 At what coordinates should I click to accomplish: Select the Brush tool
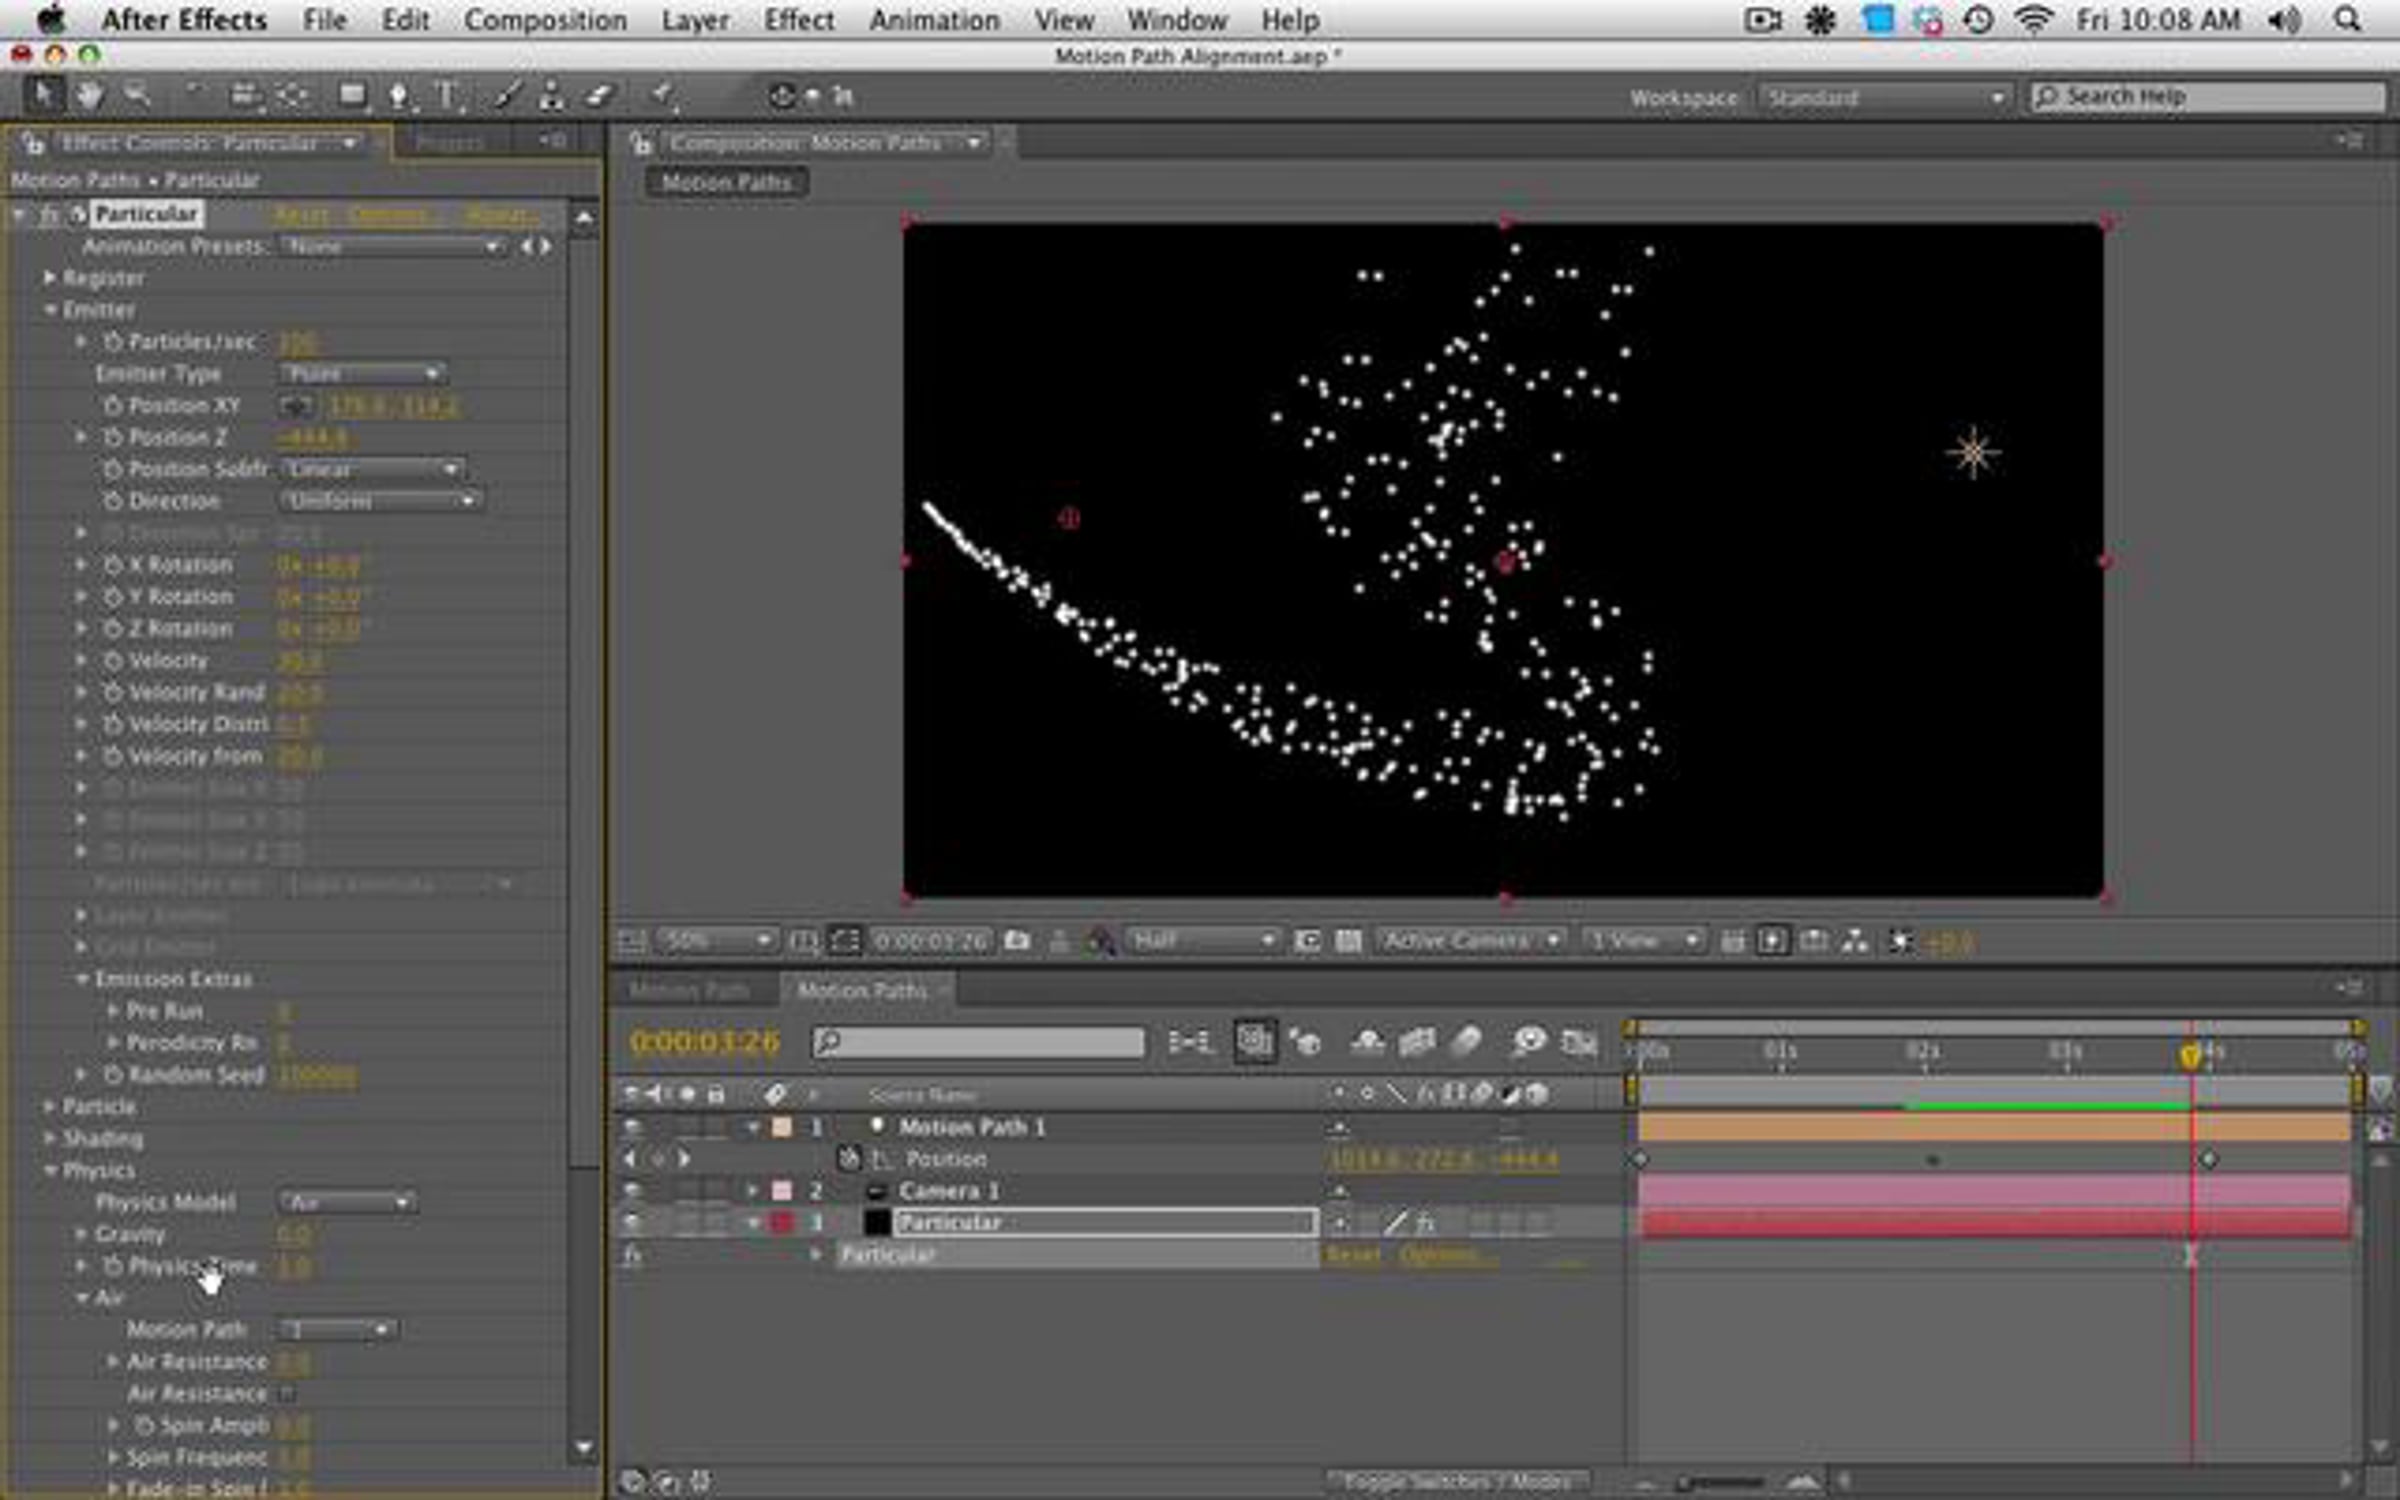tap(507, 96)
